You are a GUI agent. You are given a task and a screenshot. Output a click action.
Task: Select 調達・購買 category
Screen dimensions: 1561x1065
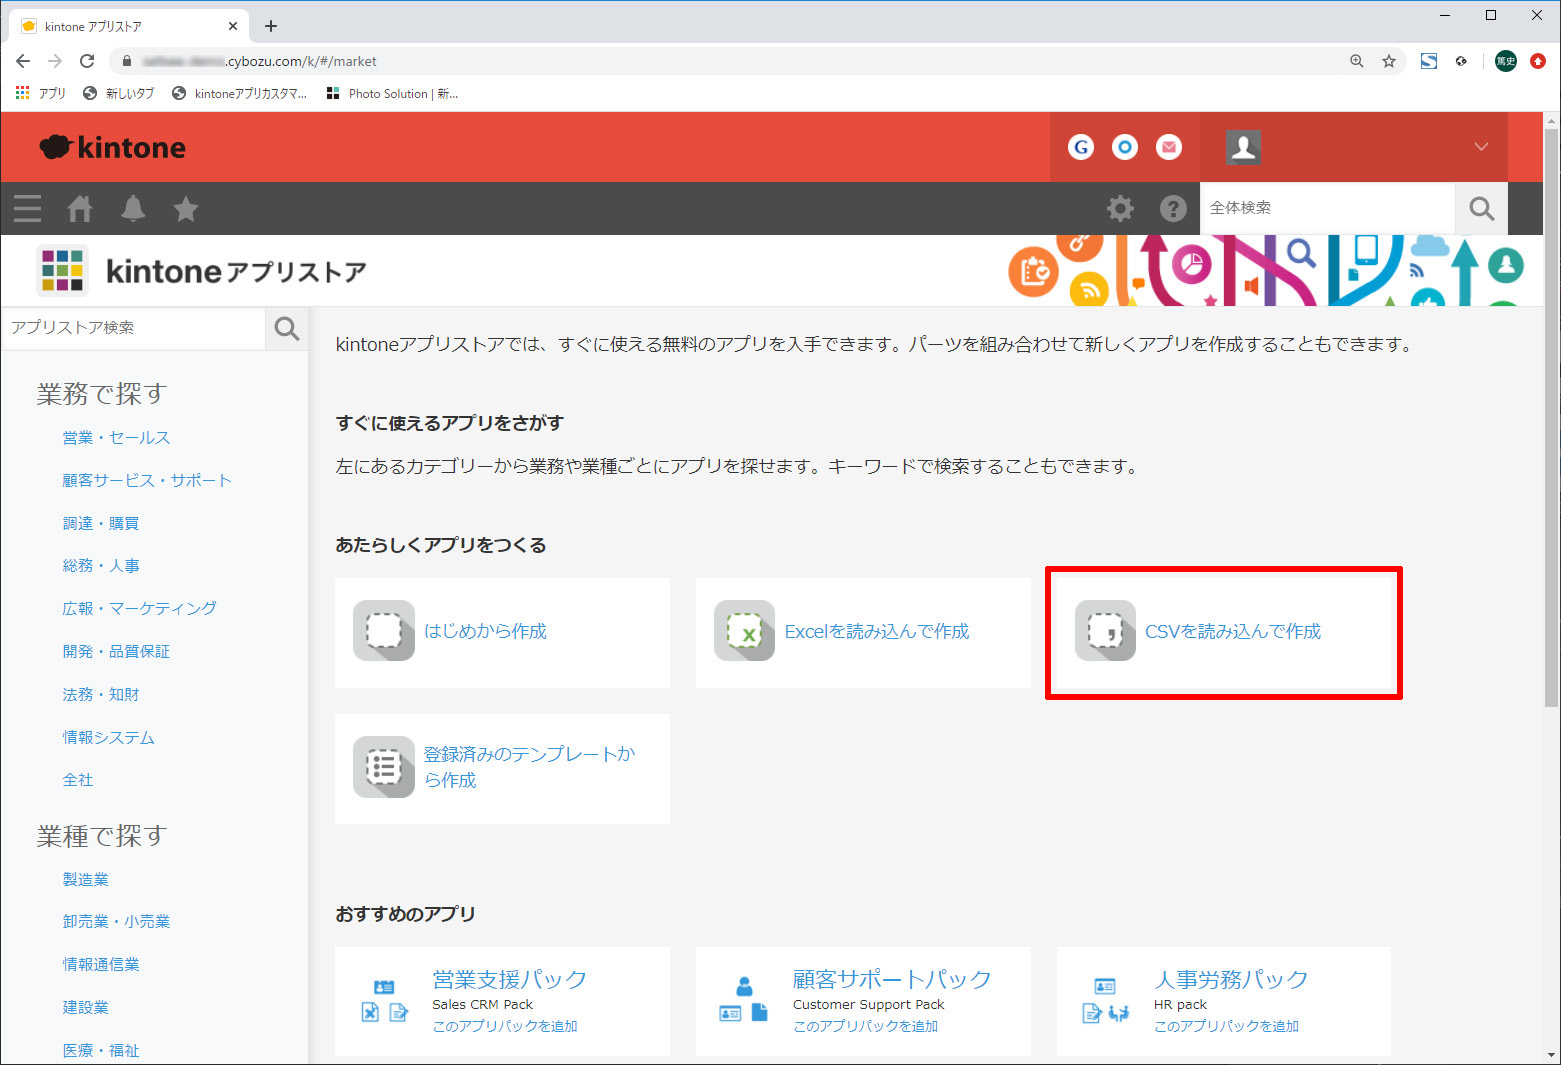(x=101, y=523)
